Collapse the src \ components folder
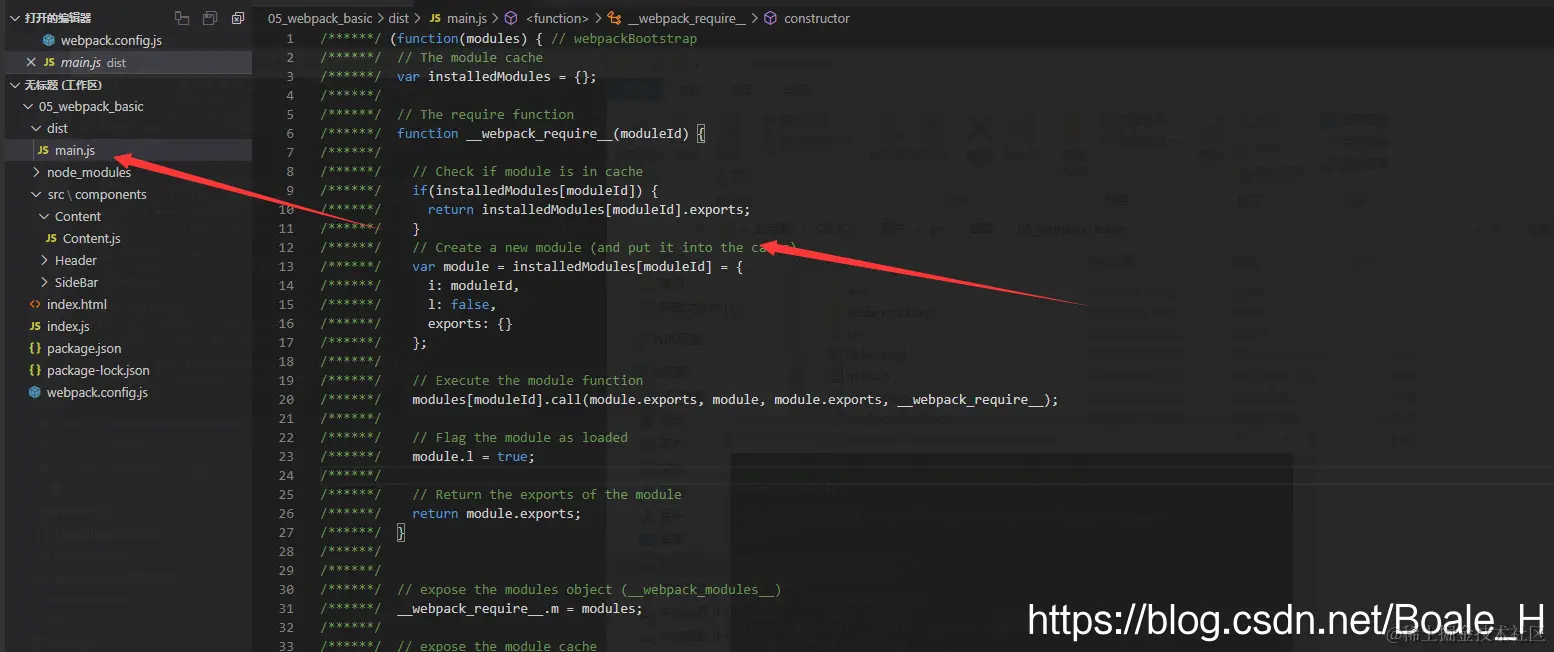This screenshot has width=1554, height=652. 36,194
